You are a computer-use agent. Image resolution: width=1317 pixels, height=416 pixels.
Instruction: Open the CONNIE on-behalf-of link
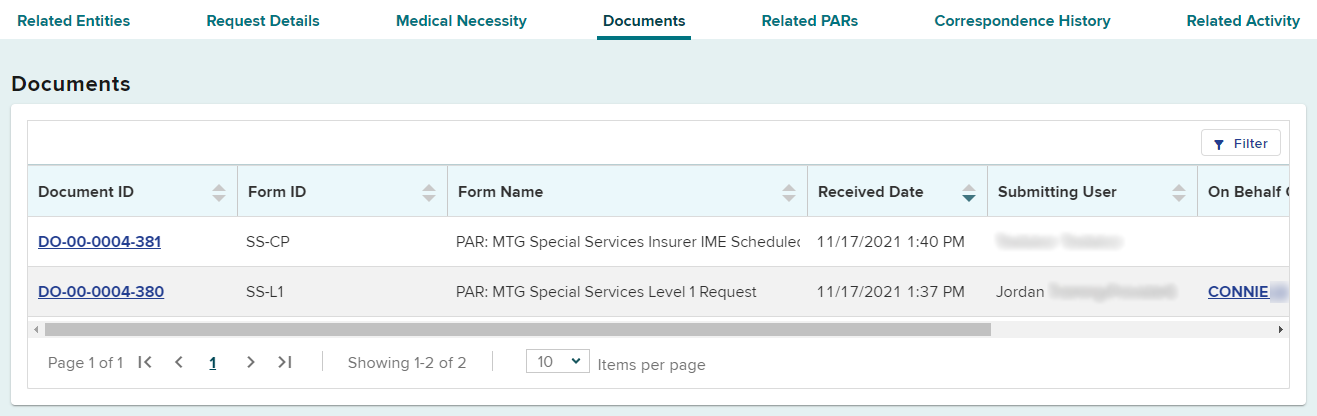[1238, 292]
